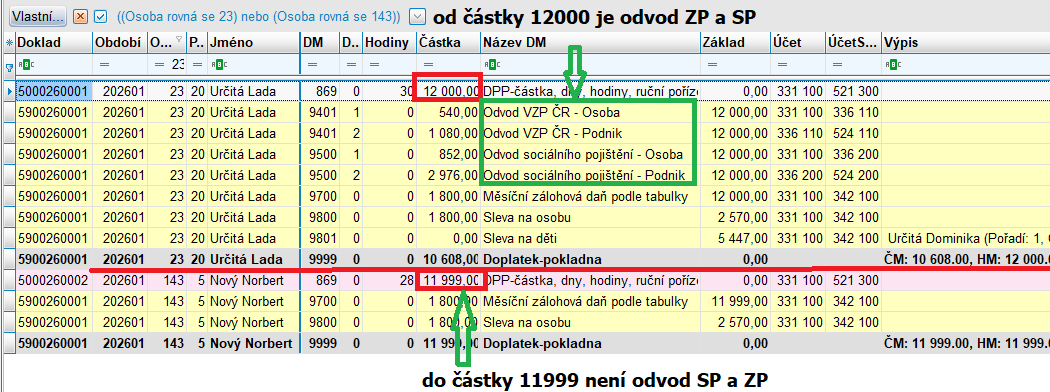Click the equals operator icon beside filter value 23

point(159,65)
